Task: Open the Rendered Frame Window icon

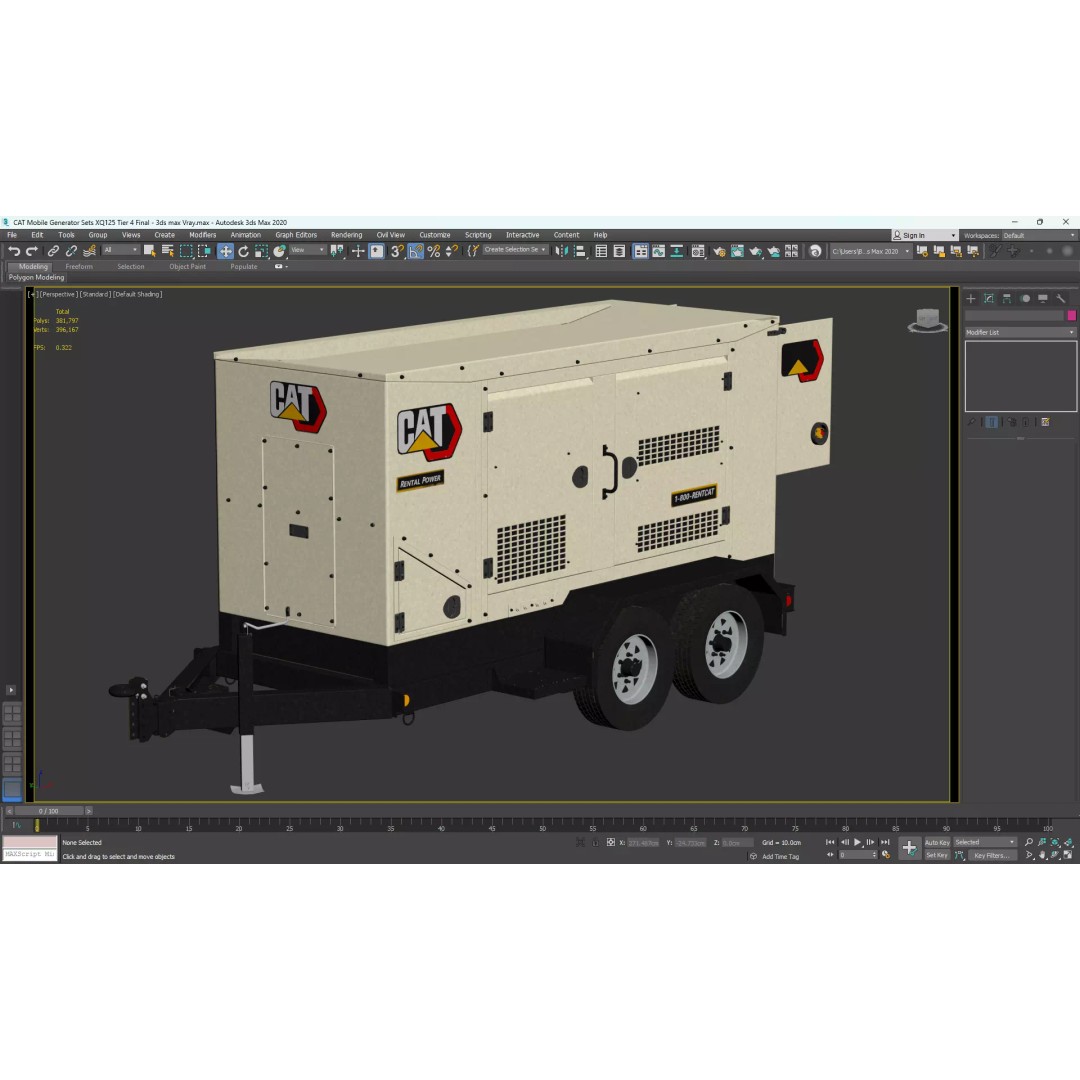Action: [x=737, y=251]
